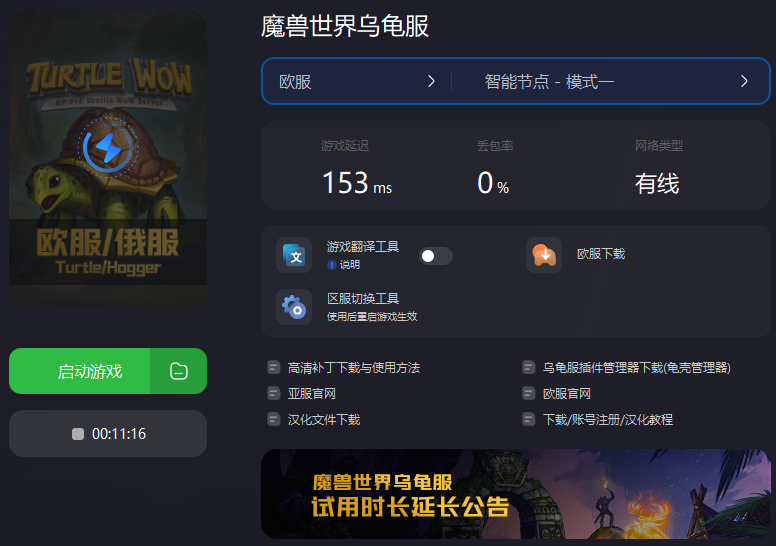Open 高清补丁下载与使用方法 link
The height and width of the screenshot is (546, 776).
[x=353, y=368]
